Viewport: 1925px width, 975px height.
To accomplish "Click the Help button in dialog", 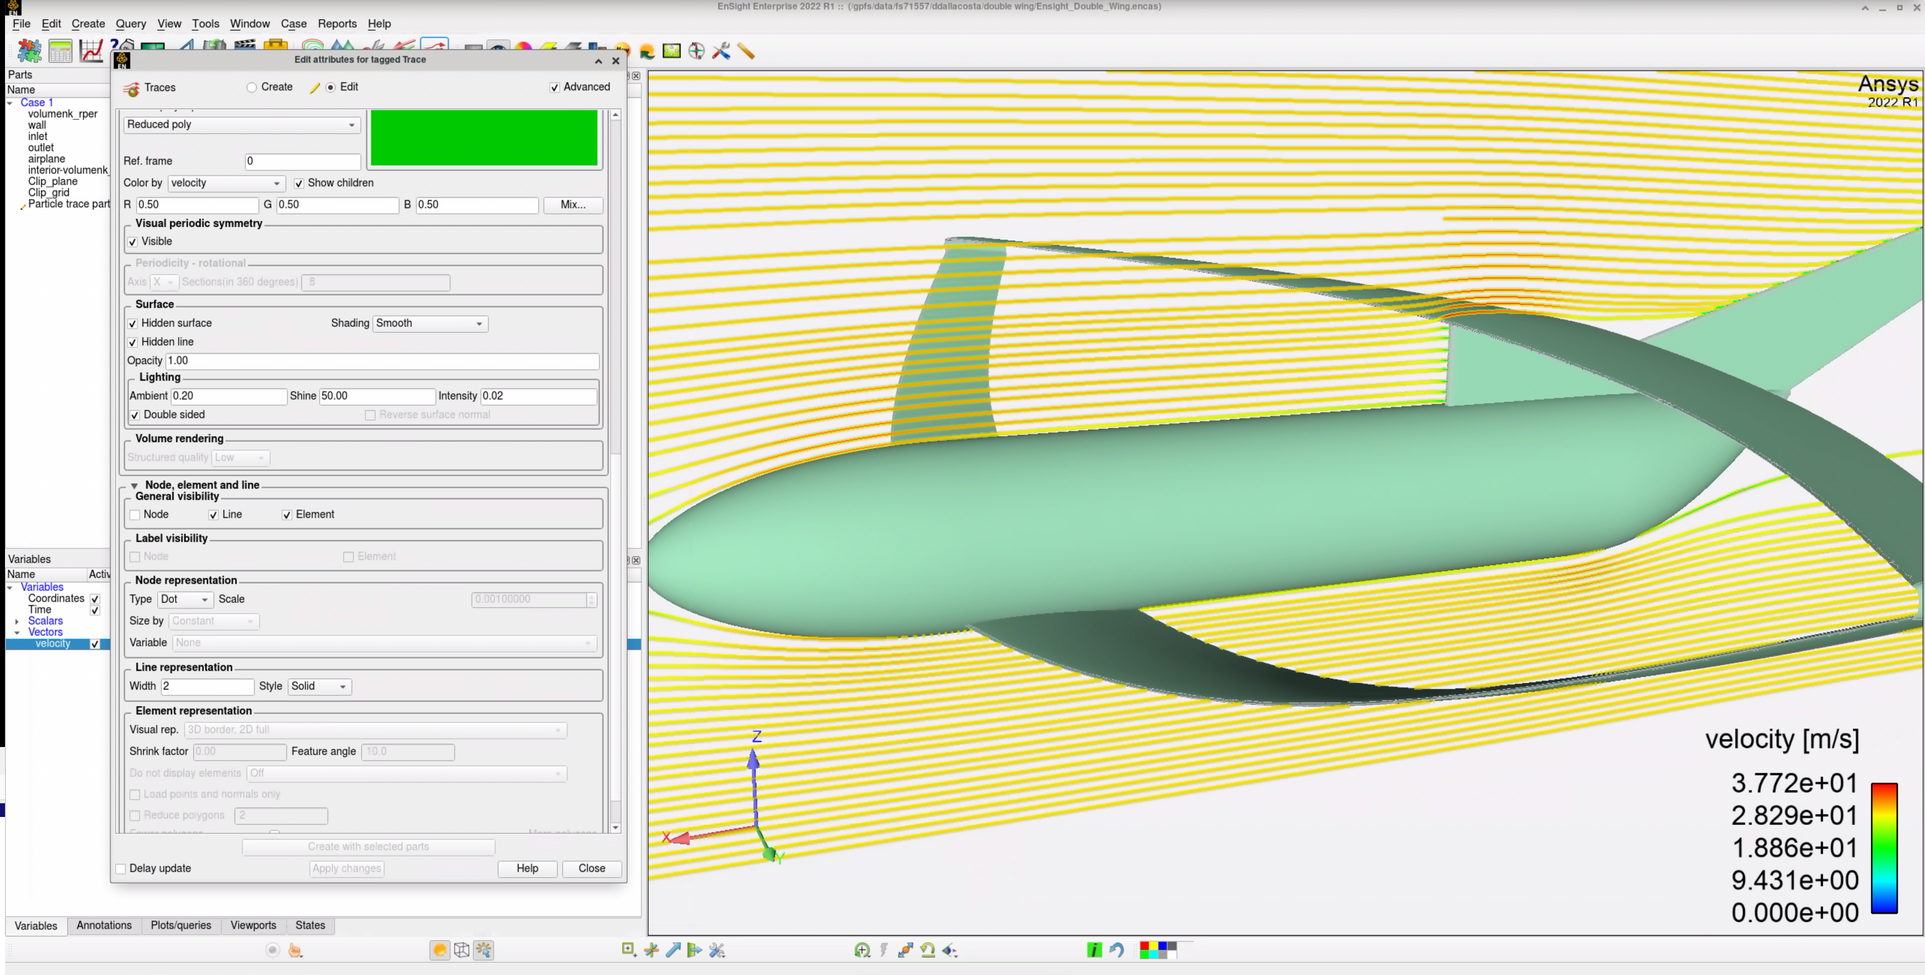I will [527, 869].
